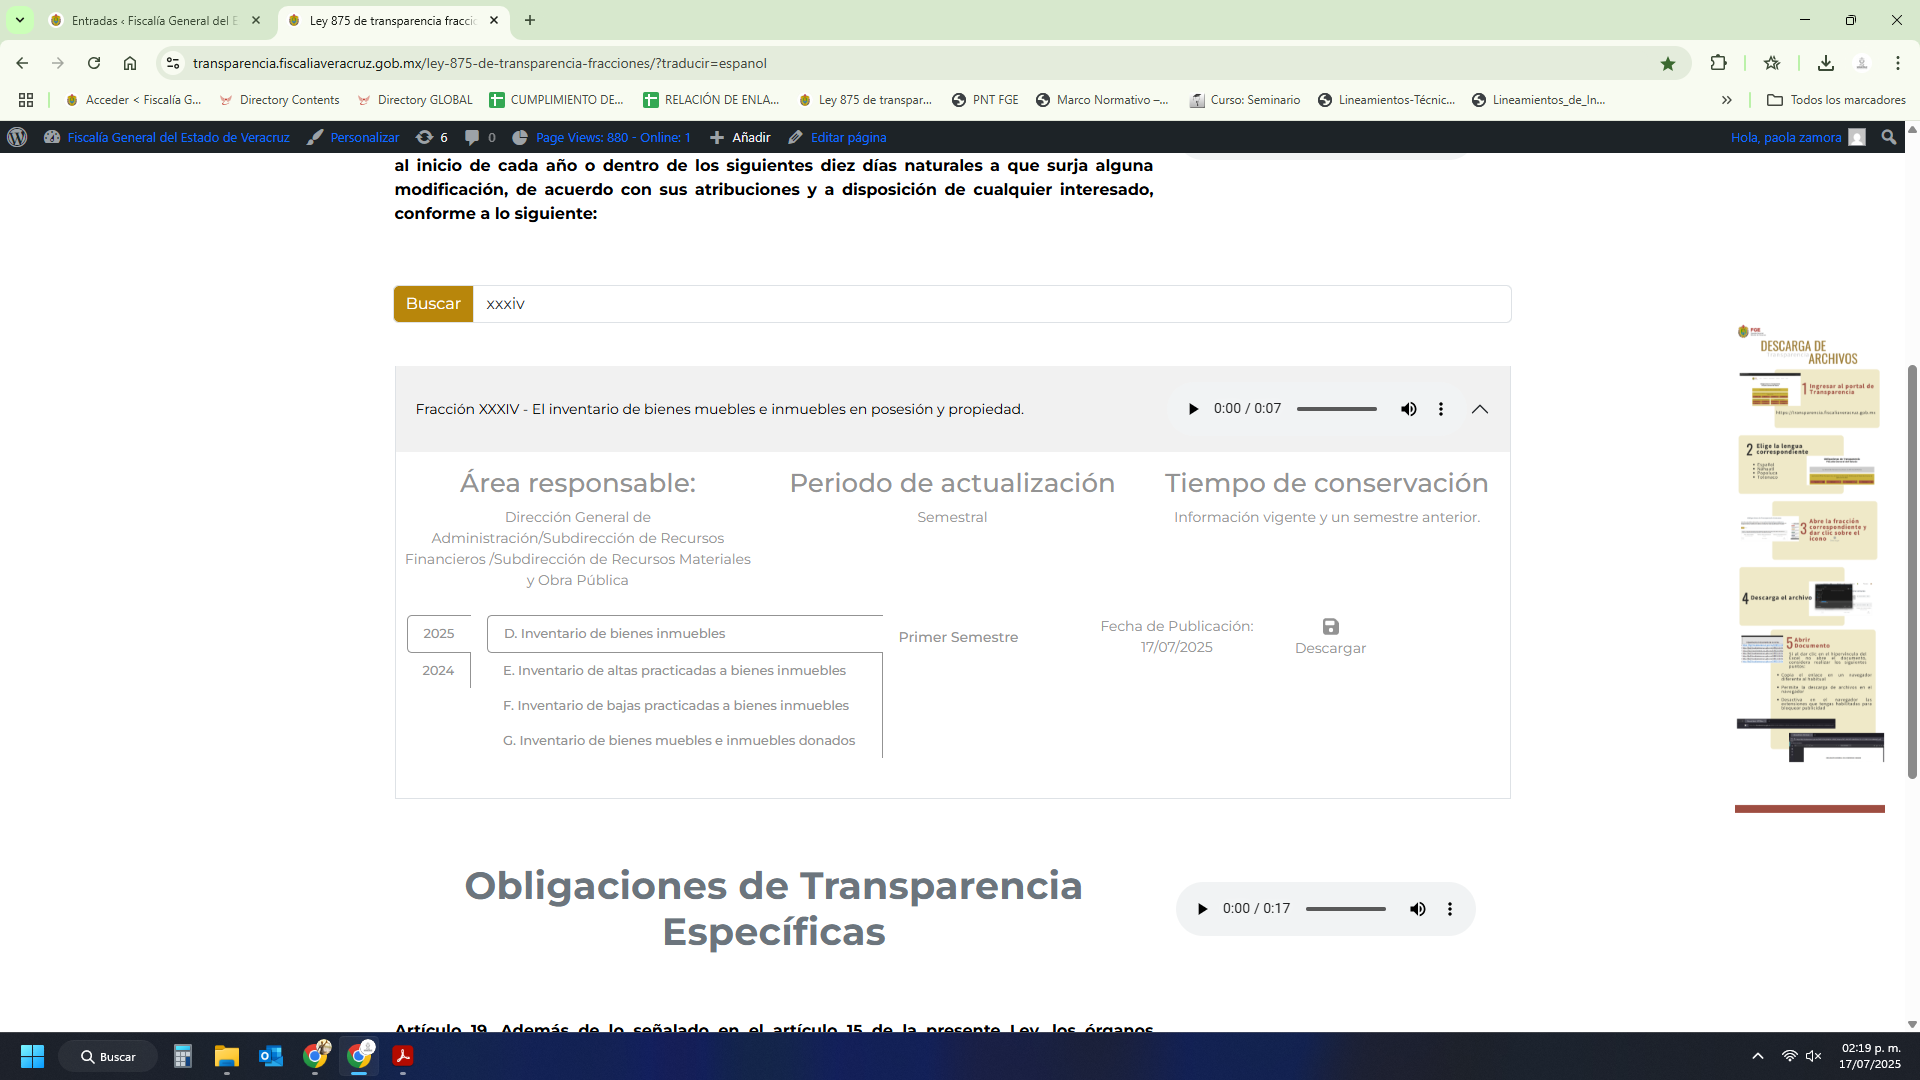Open the Fracción XXXIV audio options menu
This screenshot has width=1920, height=1080.
[1441, 409]
